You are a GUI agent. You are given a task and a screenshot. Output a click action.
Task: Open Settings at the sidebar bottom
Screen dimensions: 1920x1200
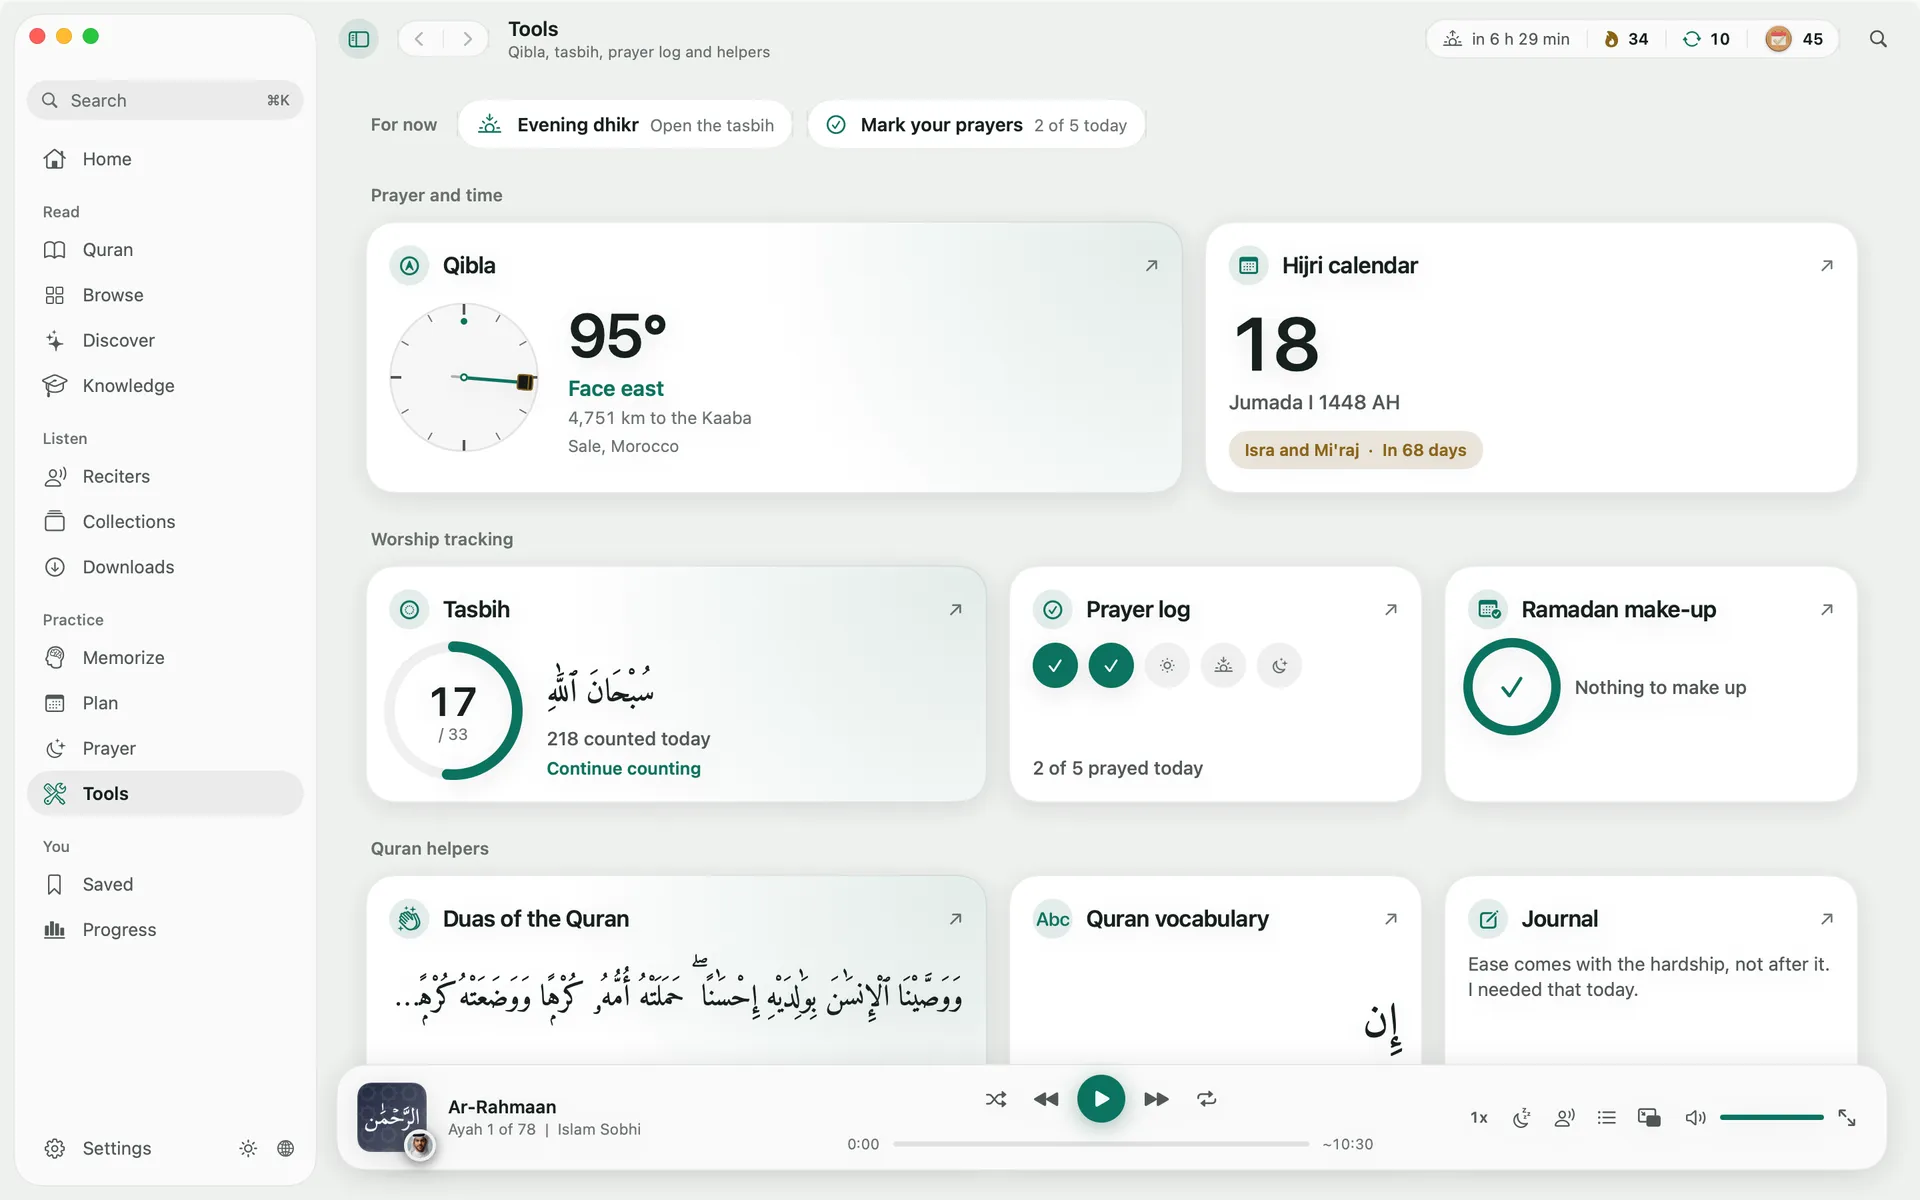coord(98,1148)
